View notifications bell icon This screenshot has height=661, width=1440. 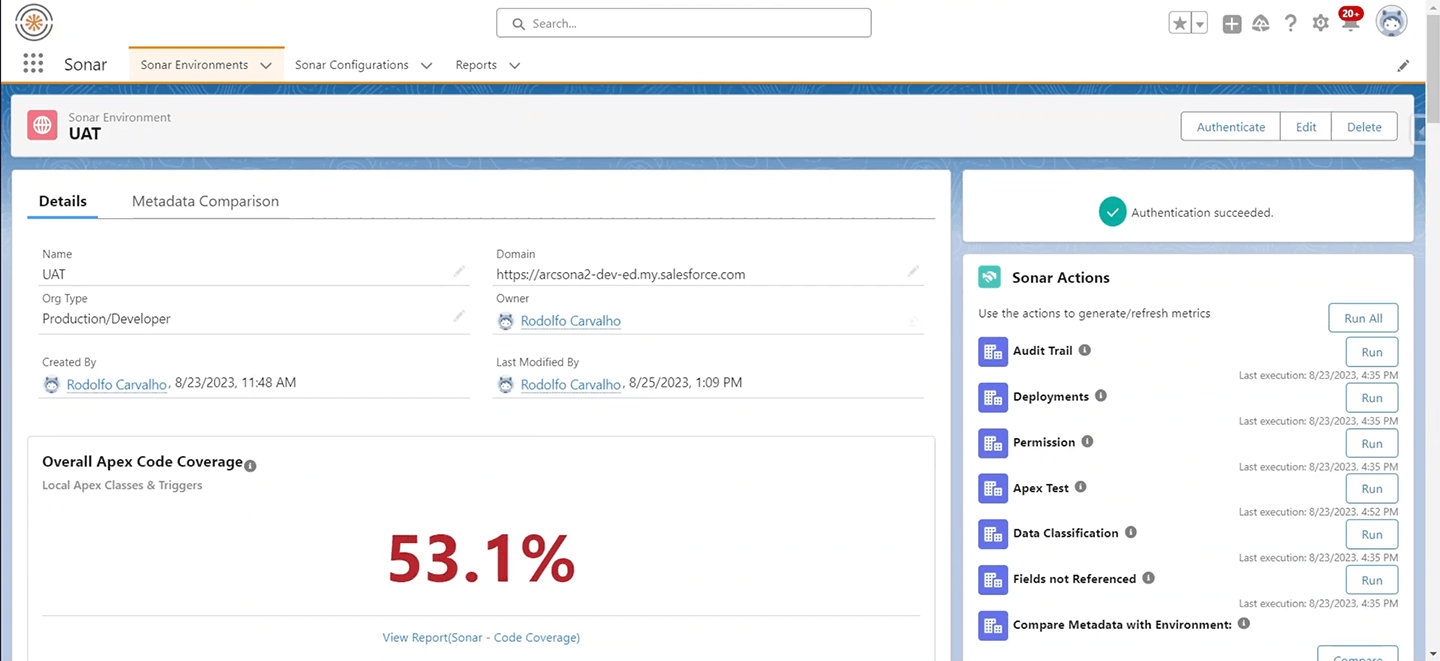pyautogui.click(x=1350, y=24)
